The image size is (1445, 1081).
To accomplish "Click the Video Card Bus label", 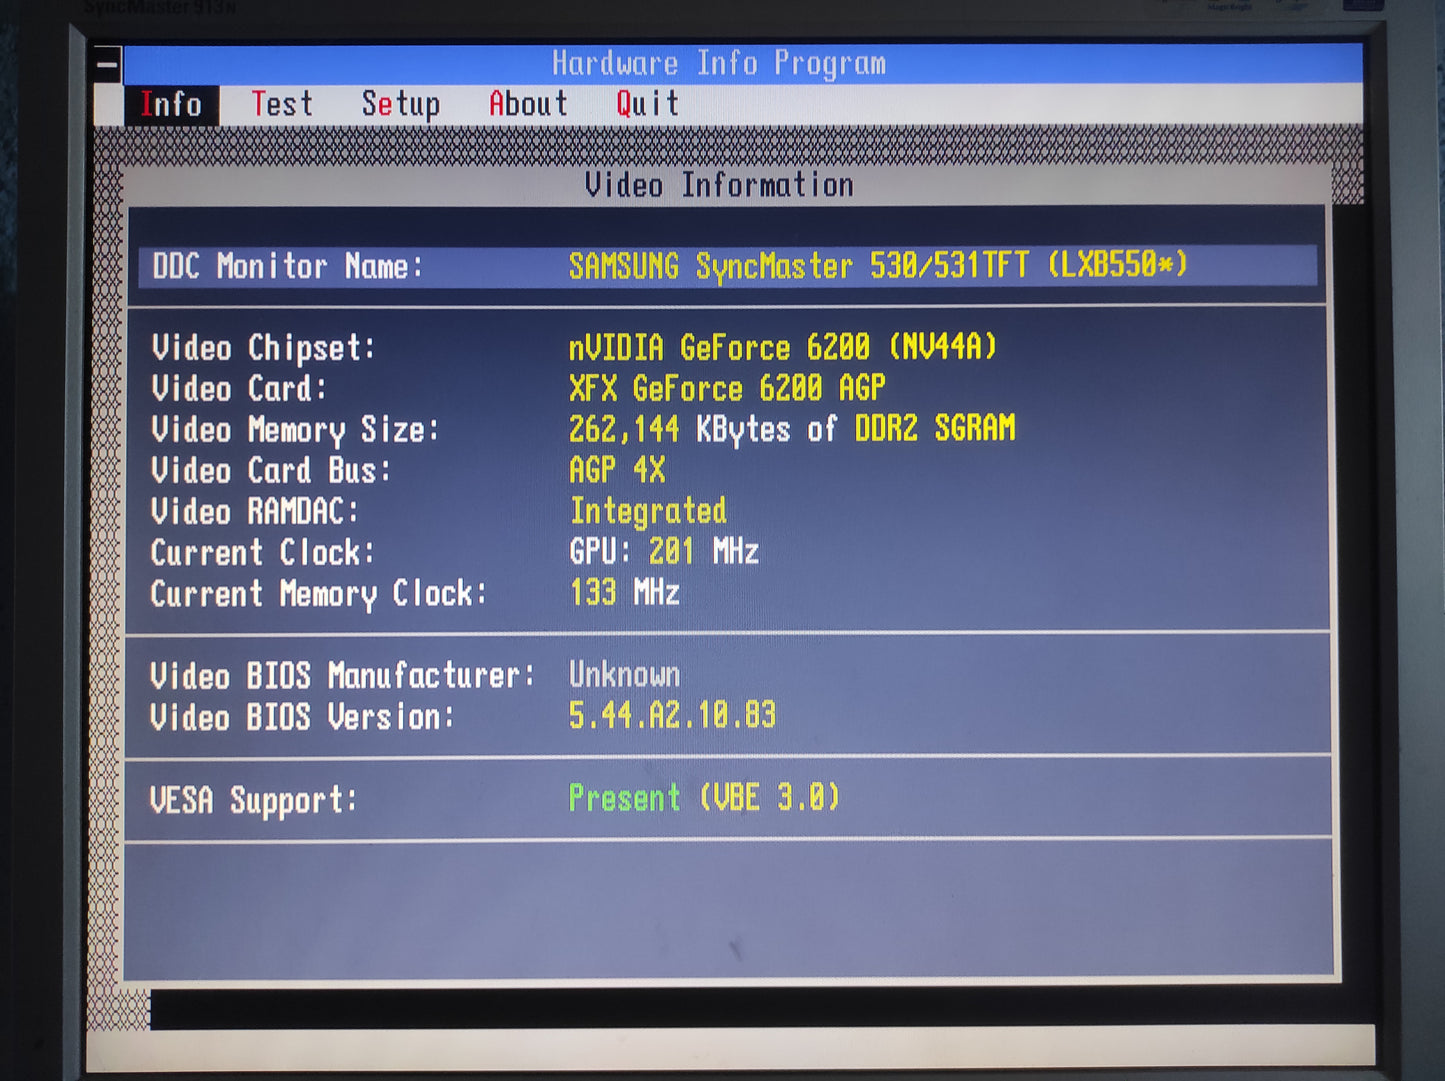I will click(271, 471).
